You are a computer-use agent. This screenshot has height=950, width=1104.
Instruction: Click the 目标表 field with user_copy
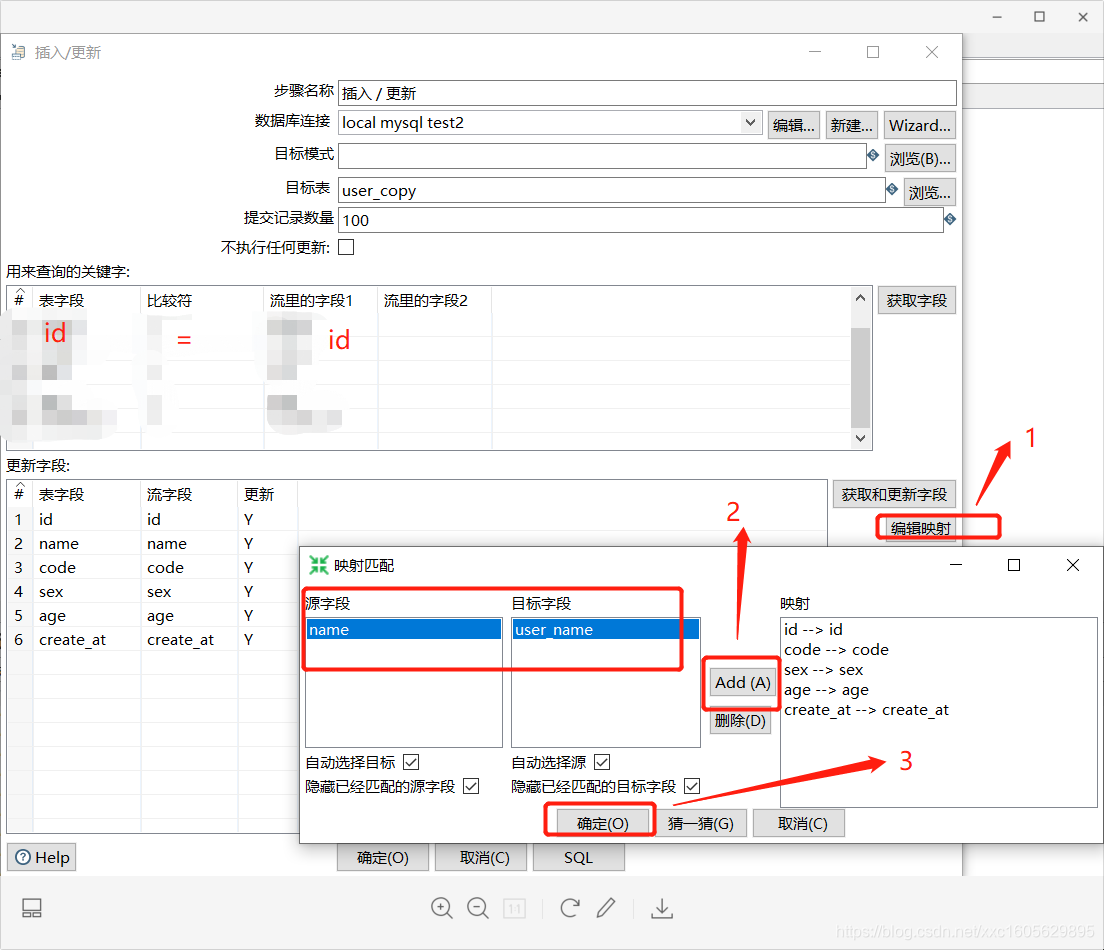[612, 190]
